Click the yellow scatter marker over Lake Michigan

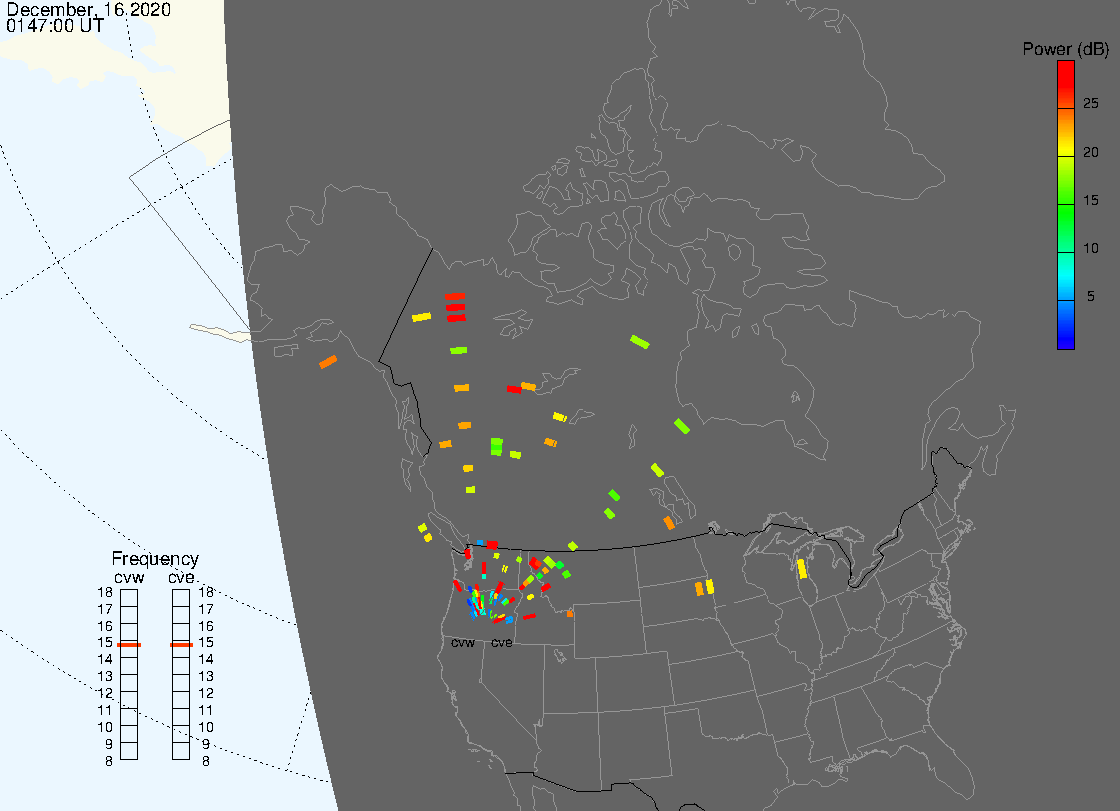[802, 569]
